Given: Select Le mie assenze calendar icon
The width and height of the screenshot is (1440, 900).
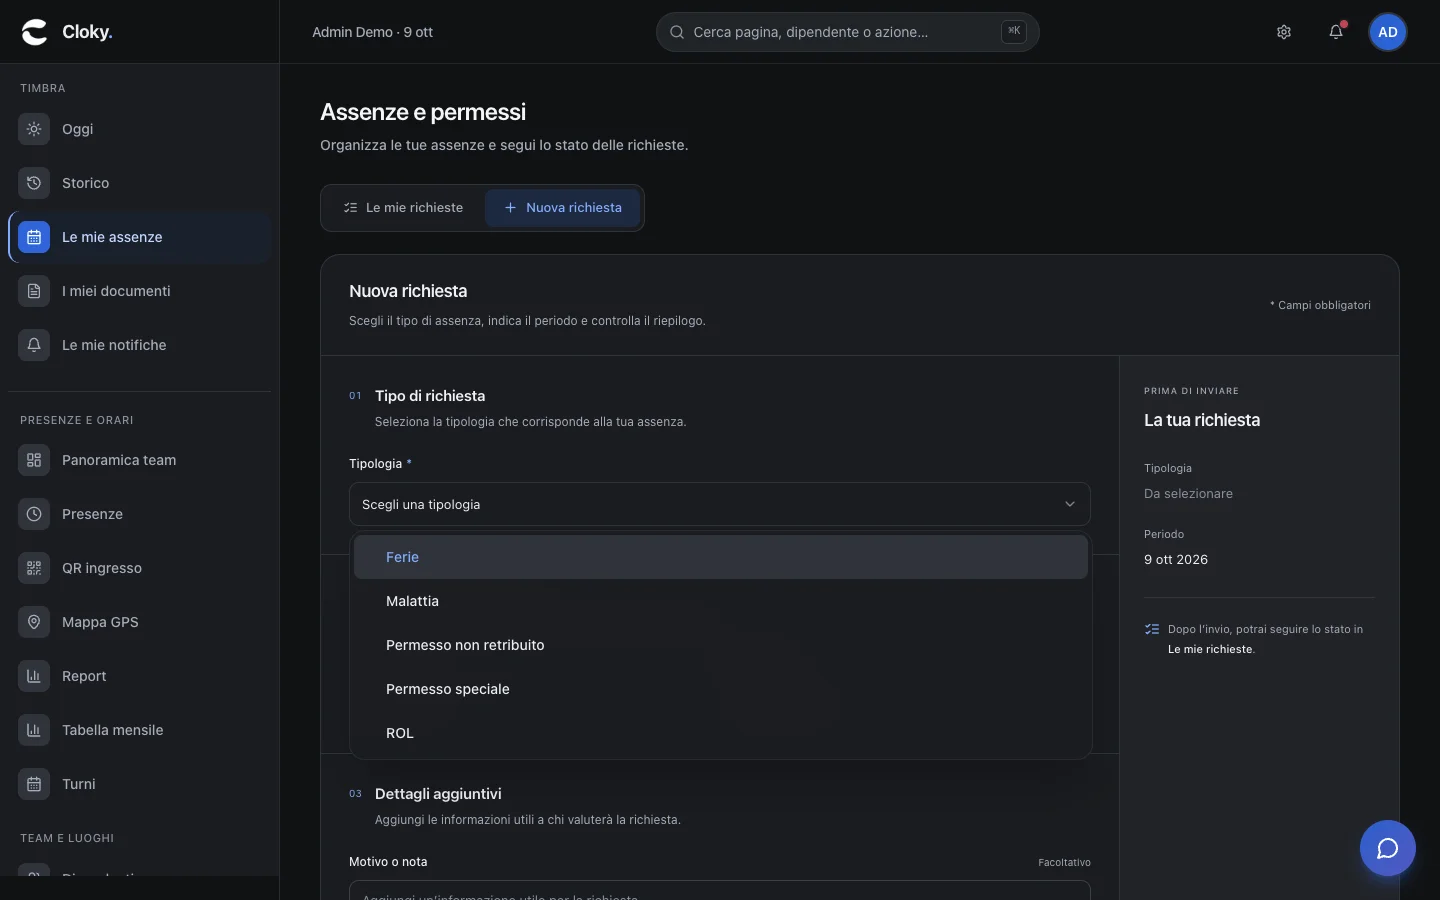Looking at the screenshot, I should [34, 237].
